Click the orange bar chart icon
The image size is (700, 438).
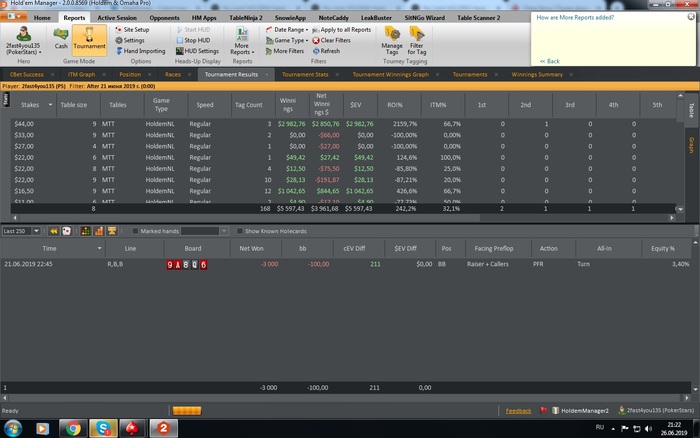tap(99, 231)
